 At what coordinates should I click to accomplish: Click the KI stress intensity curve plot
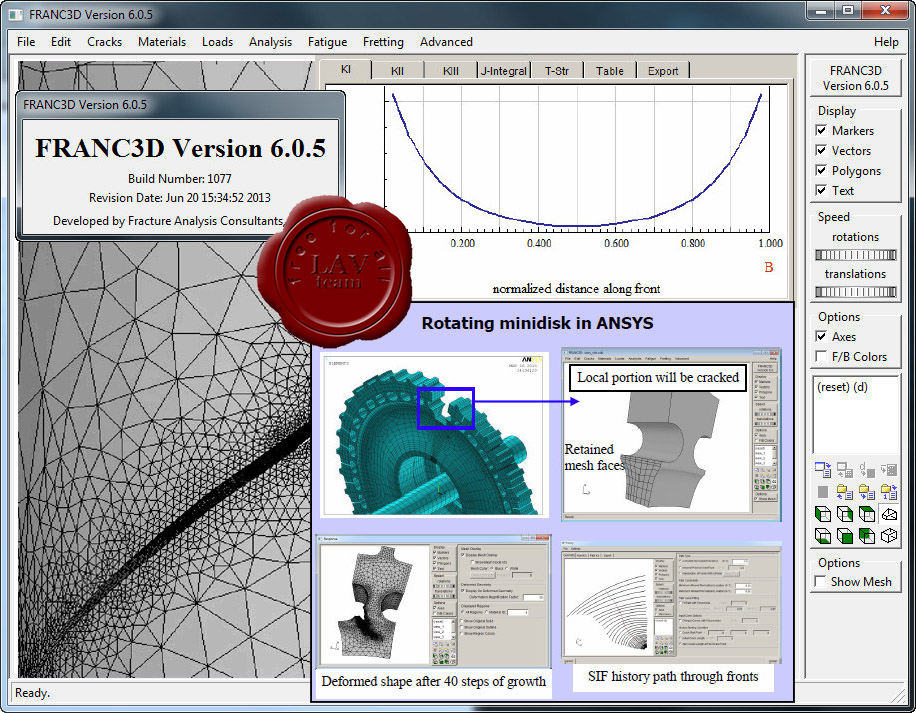(577, 159)
